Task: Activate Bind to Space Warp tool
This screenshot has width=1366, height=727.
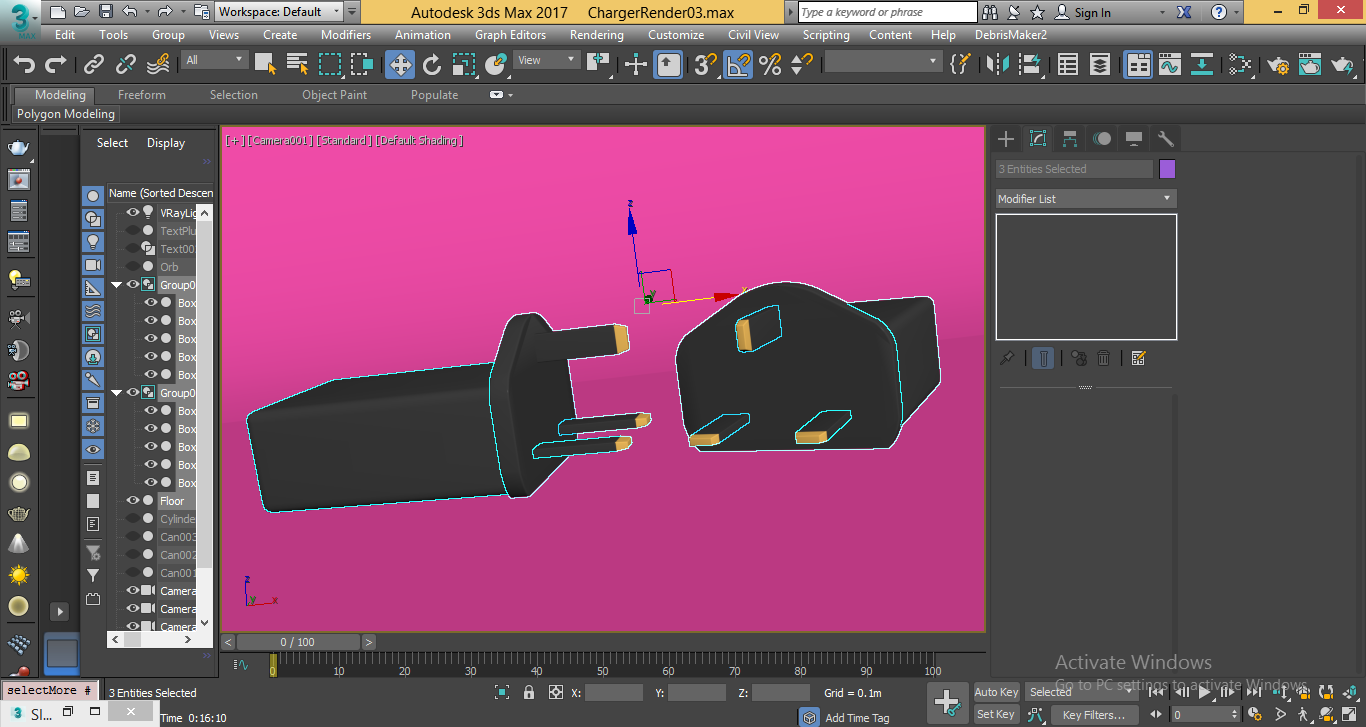Action: 157,65
